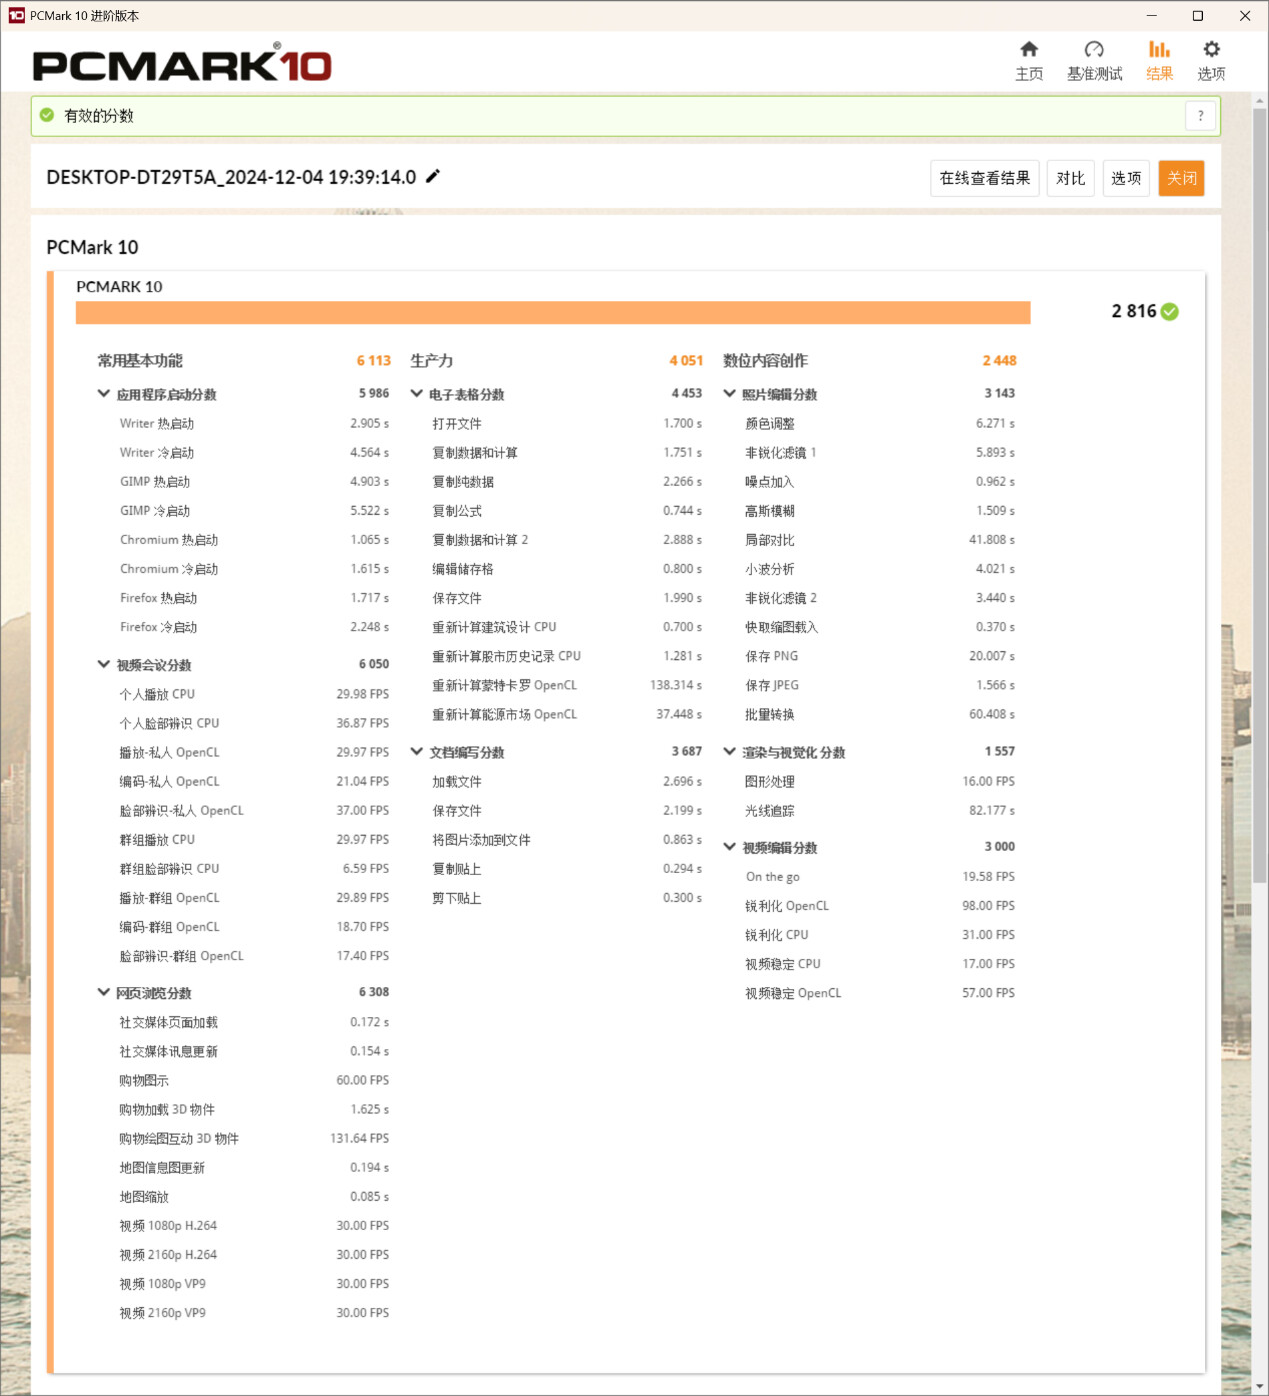Collapse the 电子表格分数 section
This screenshot has width=1269, height=1396.
[417, 394]
